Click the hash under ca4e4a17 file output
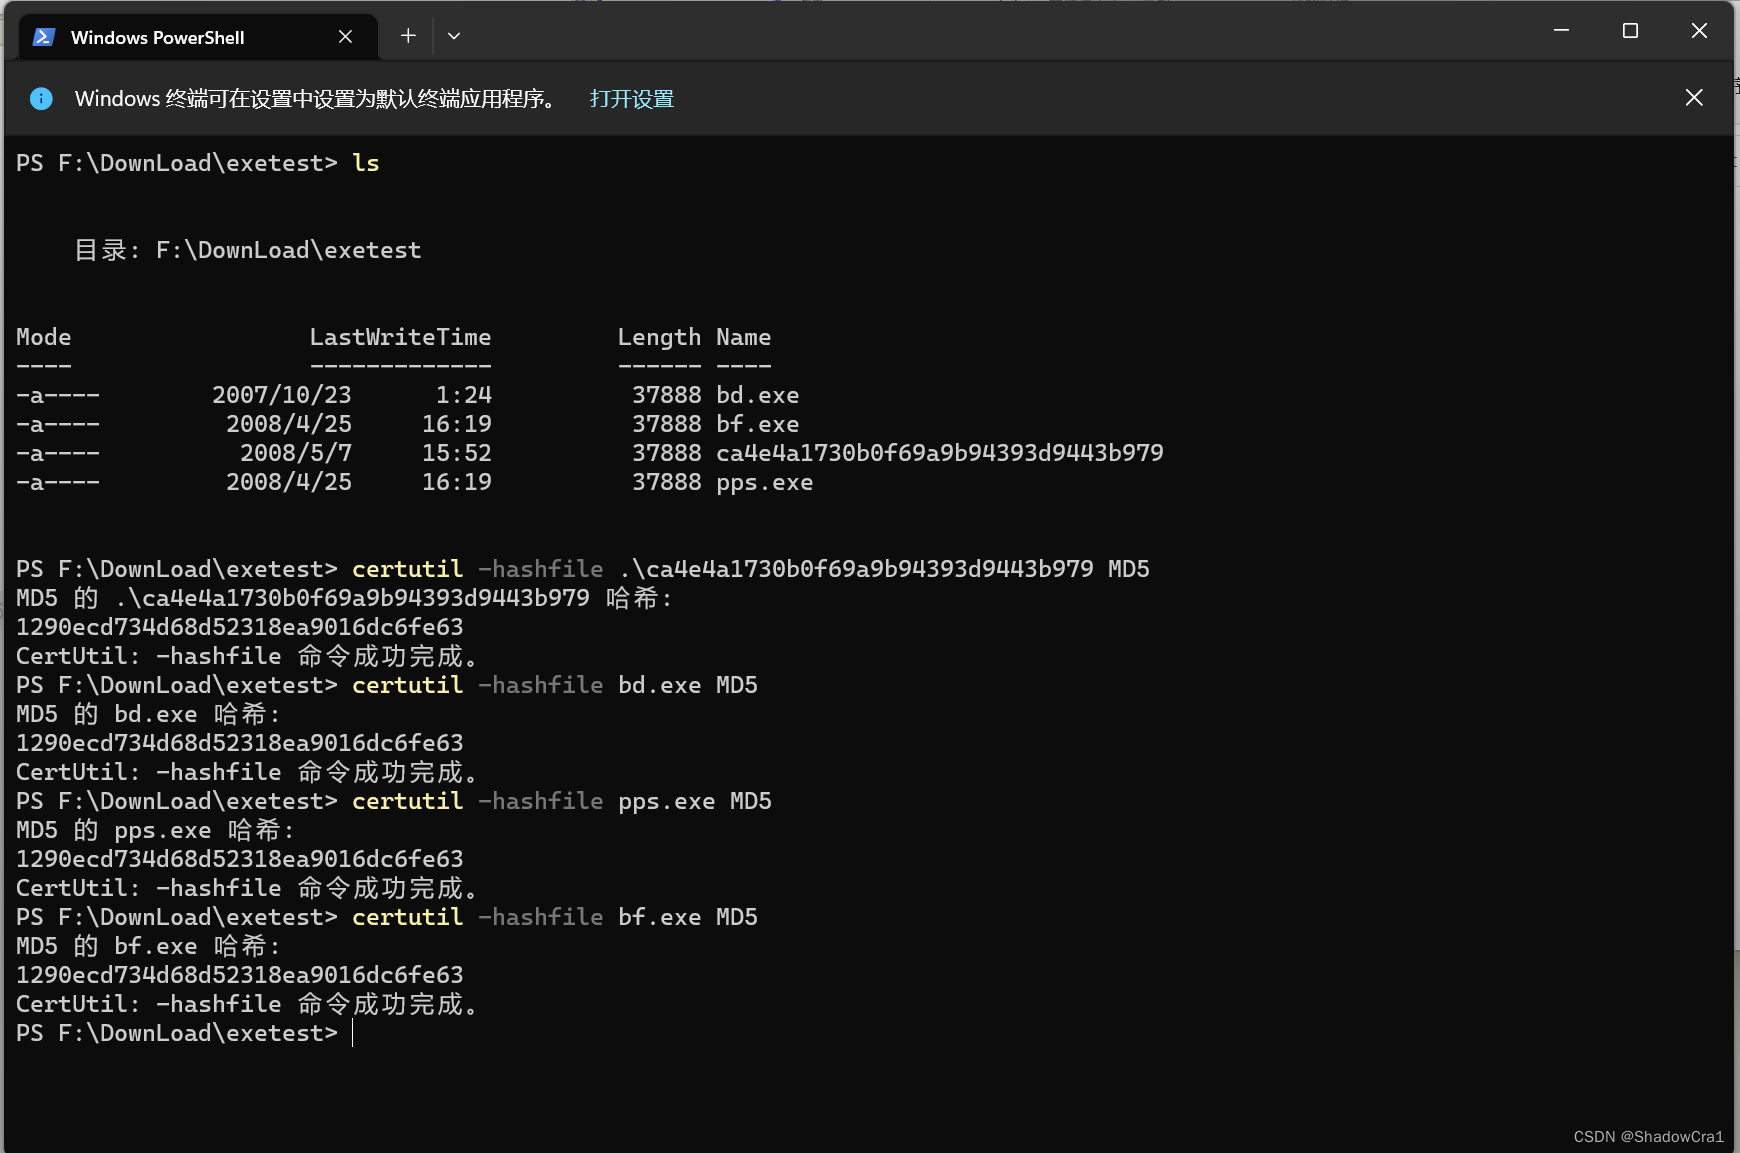The width and height of the screenshot is (1740, 1153). pyautogui.click(x=240, y=627)
